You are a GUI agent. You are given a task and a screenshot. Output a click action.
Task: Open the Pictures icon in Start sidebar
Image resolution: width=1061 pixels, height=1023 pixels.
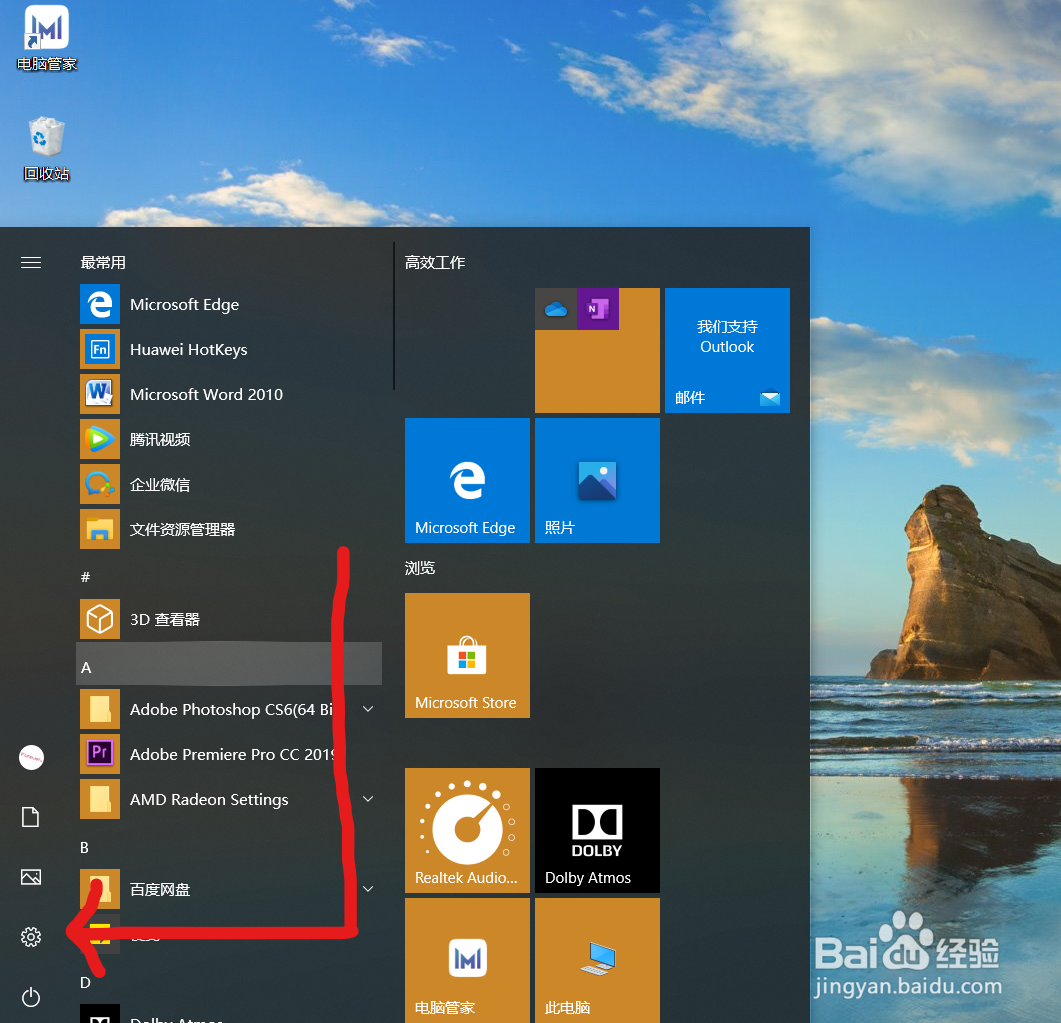point(30,878)
